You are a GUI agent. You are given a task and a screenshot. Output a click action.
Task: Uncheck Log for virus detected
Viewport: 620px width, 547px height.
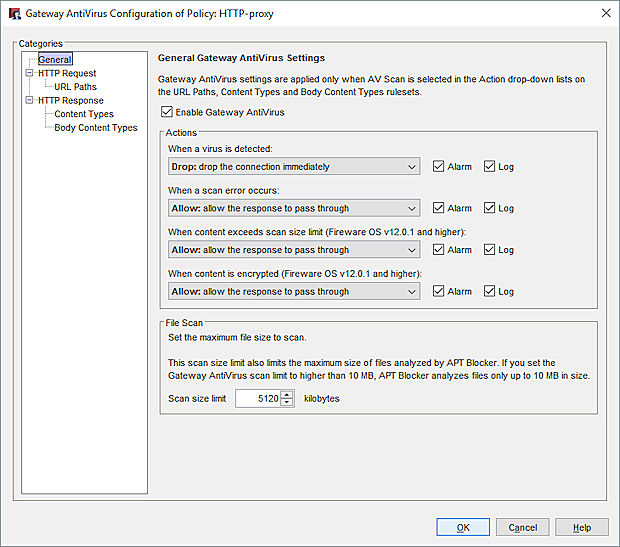pos(489,167)
